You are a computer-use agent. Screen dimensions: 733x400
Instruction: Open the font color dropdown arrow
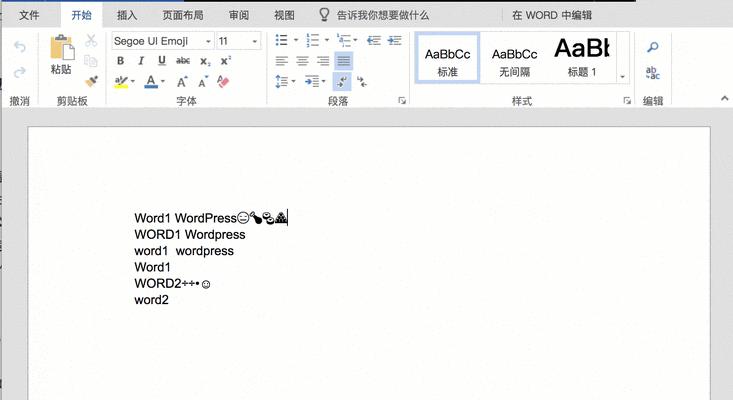click(x=164, y=82)
